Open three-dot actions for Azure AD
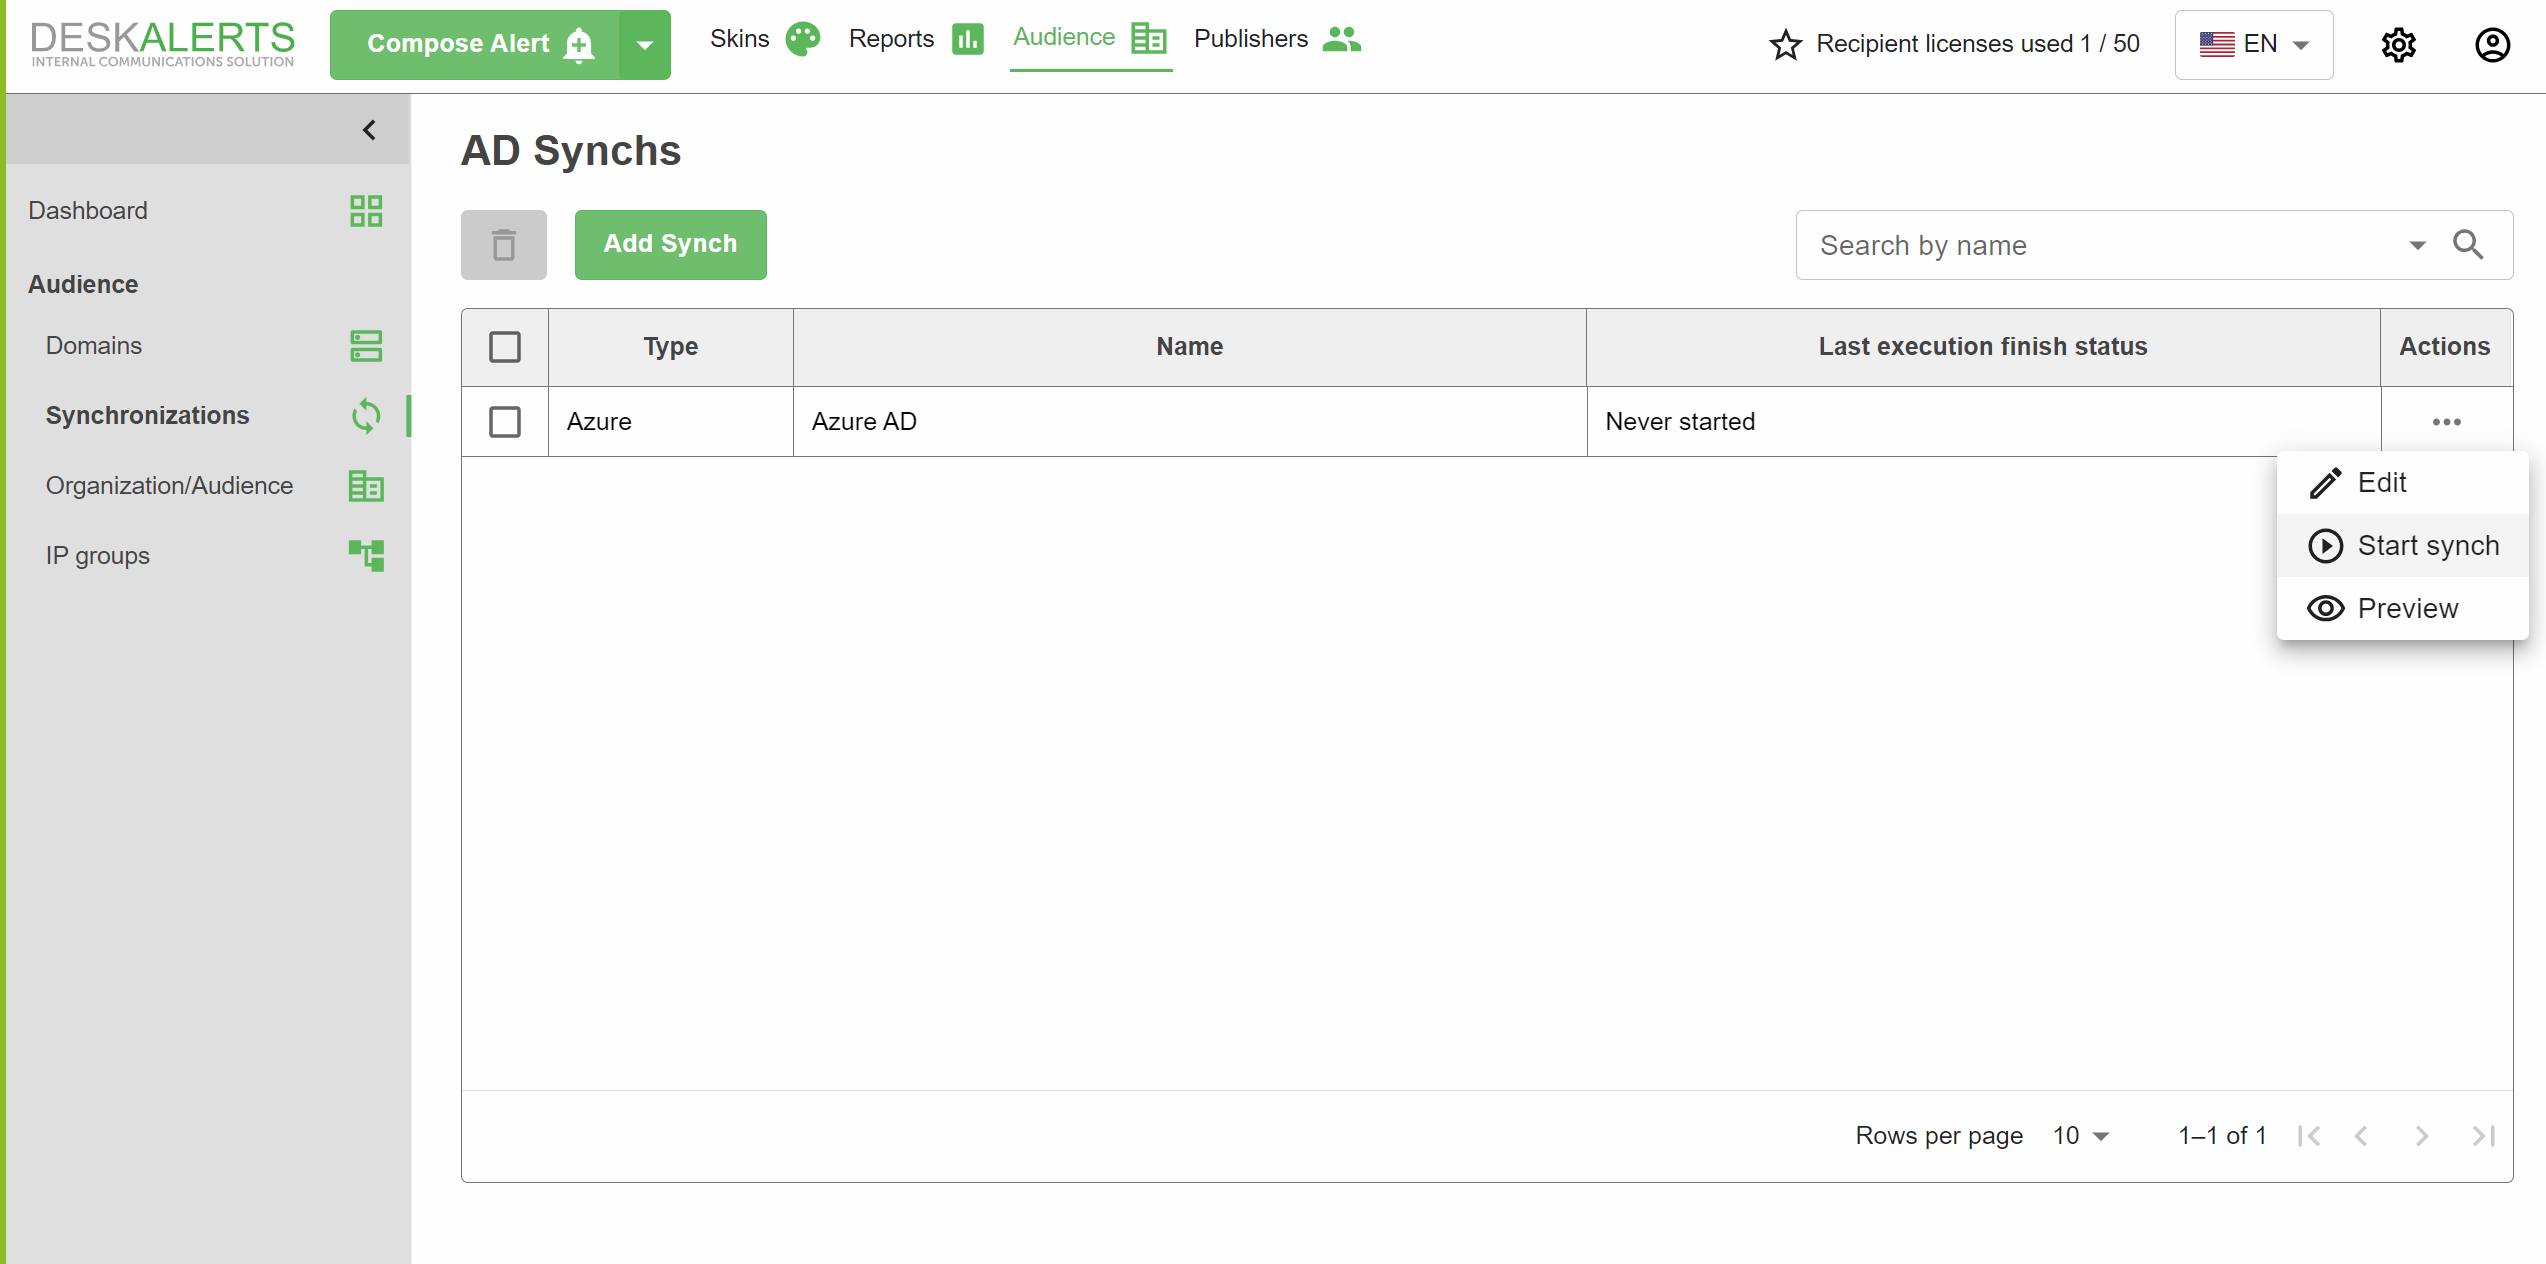 pyautogui.click(x=2446, y=422)
